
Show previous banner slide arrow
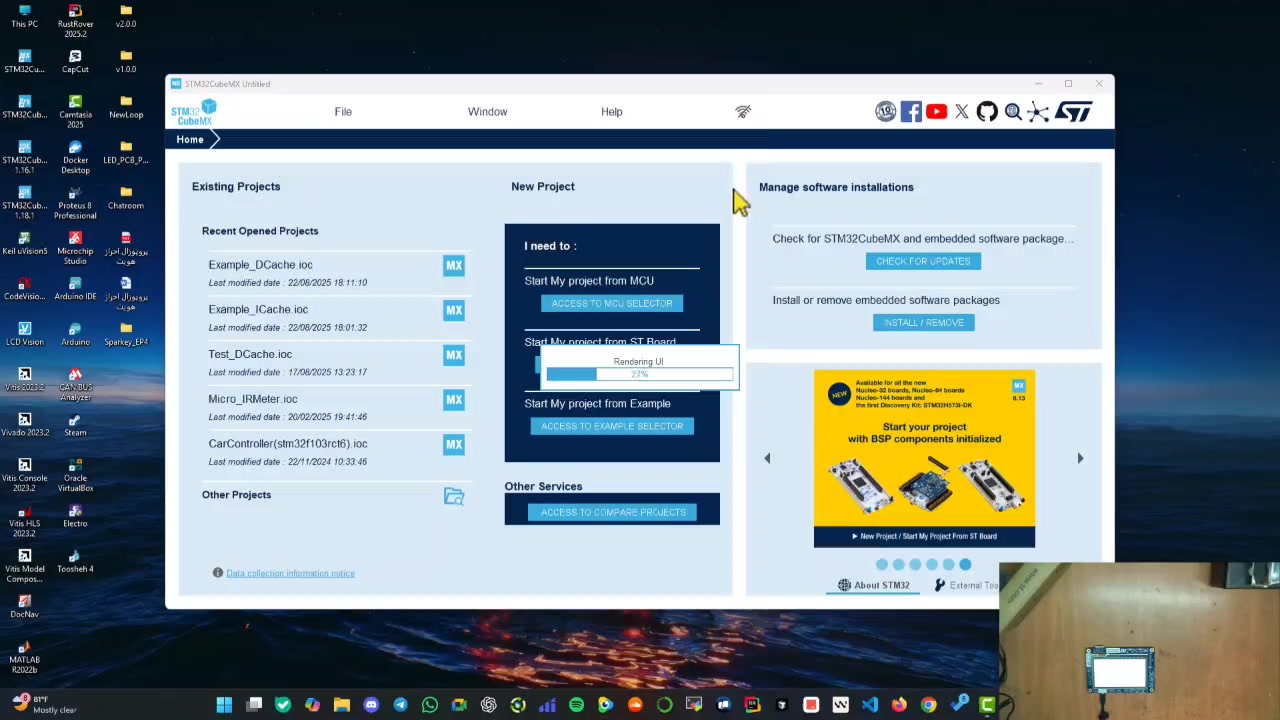click(767, 458)
